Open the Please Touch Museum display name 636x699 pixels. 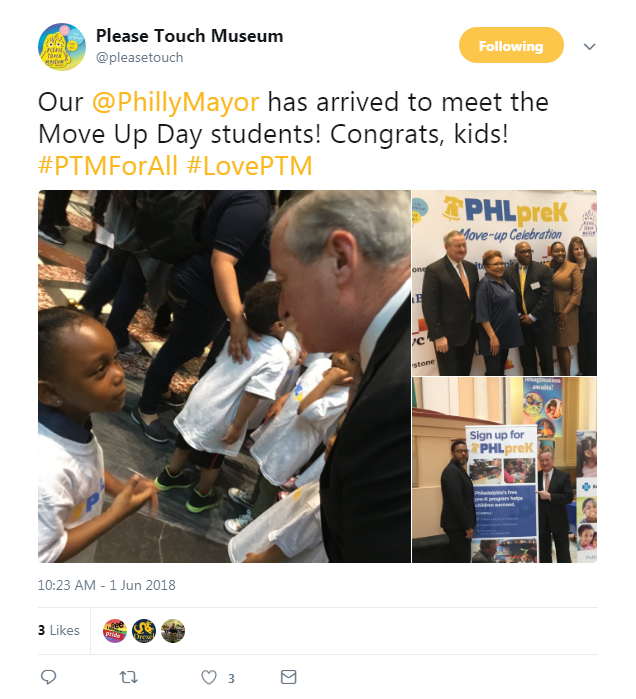[189, 36]
